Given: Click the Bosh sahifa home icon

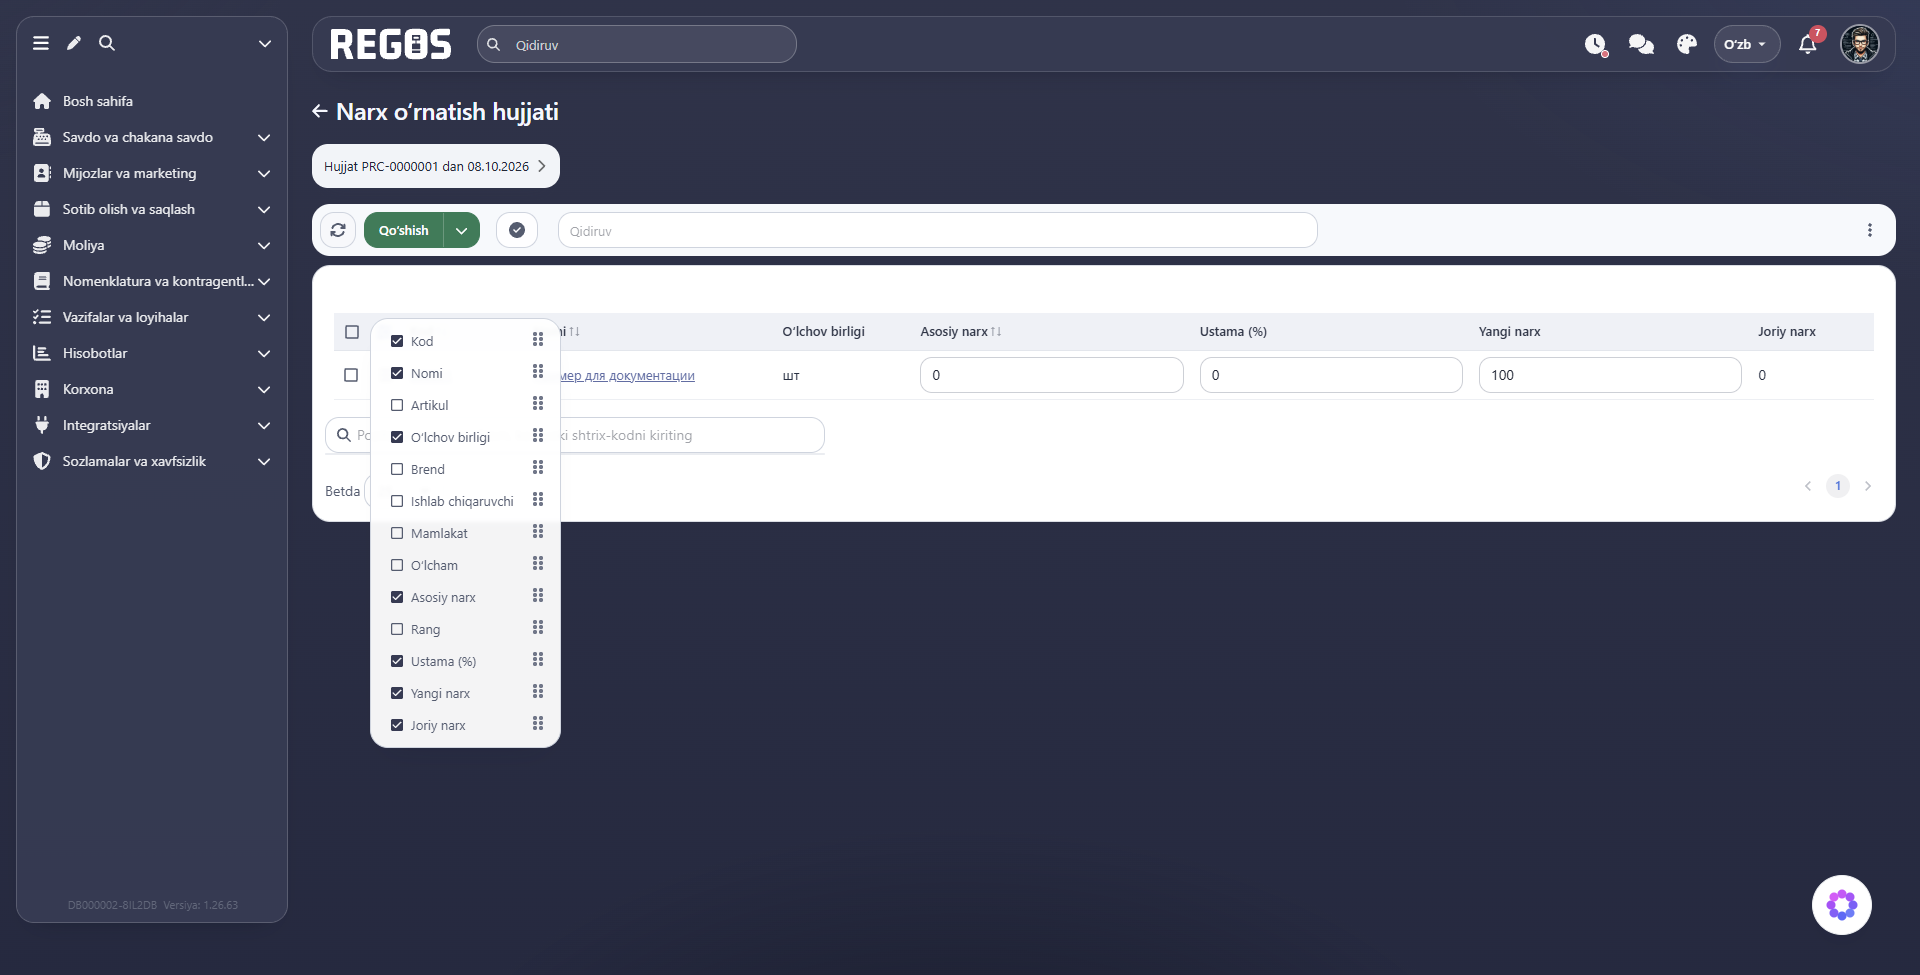Looking at the screenshot, I should (42, 101).
